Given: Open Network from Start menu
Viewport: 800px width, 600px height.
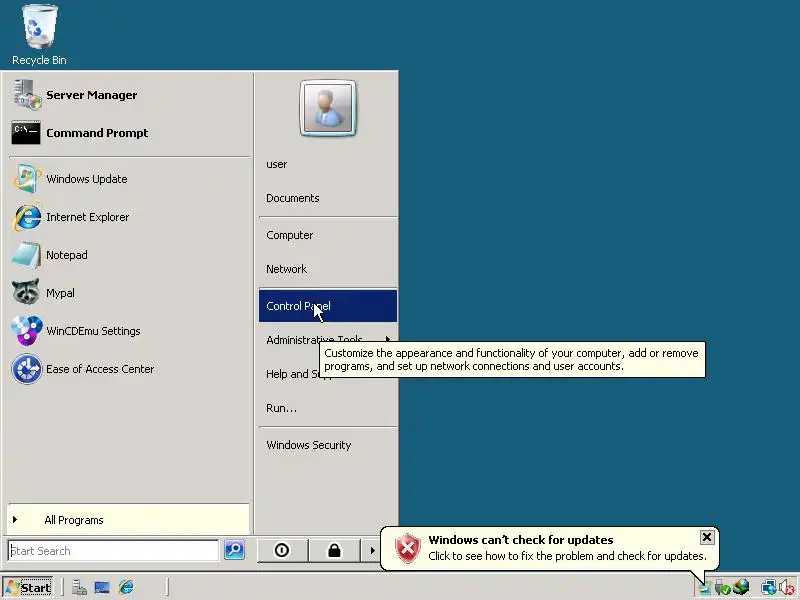Looking at the screenshot, I should tap(328, 269).
